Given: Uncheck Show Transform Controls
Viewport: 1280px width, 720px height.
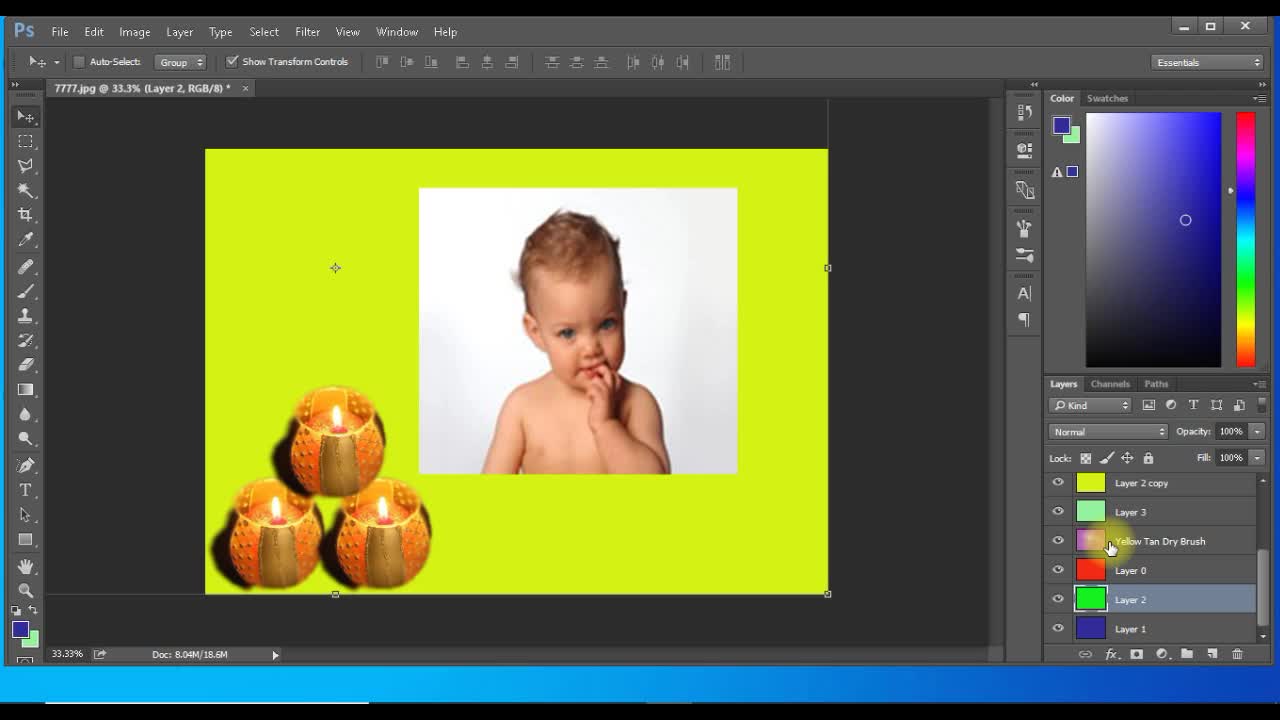Looking at the screenshot, I should (x=232, y=62).
